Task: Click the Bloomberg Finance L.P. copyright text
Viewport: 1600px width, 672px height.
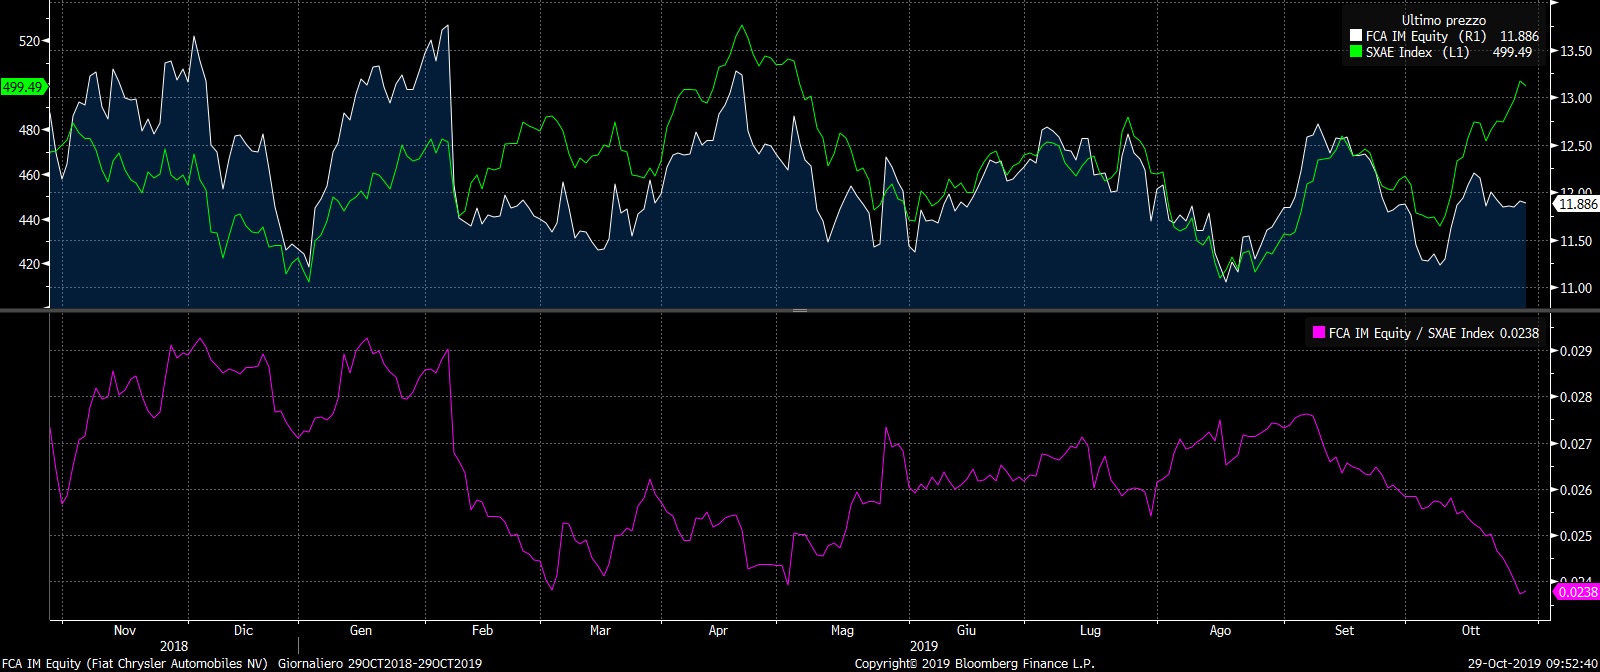Action: pos(975,663)
